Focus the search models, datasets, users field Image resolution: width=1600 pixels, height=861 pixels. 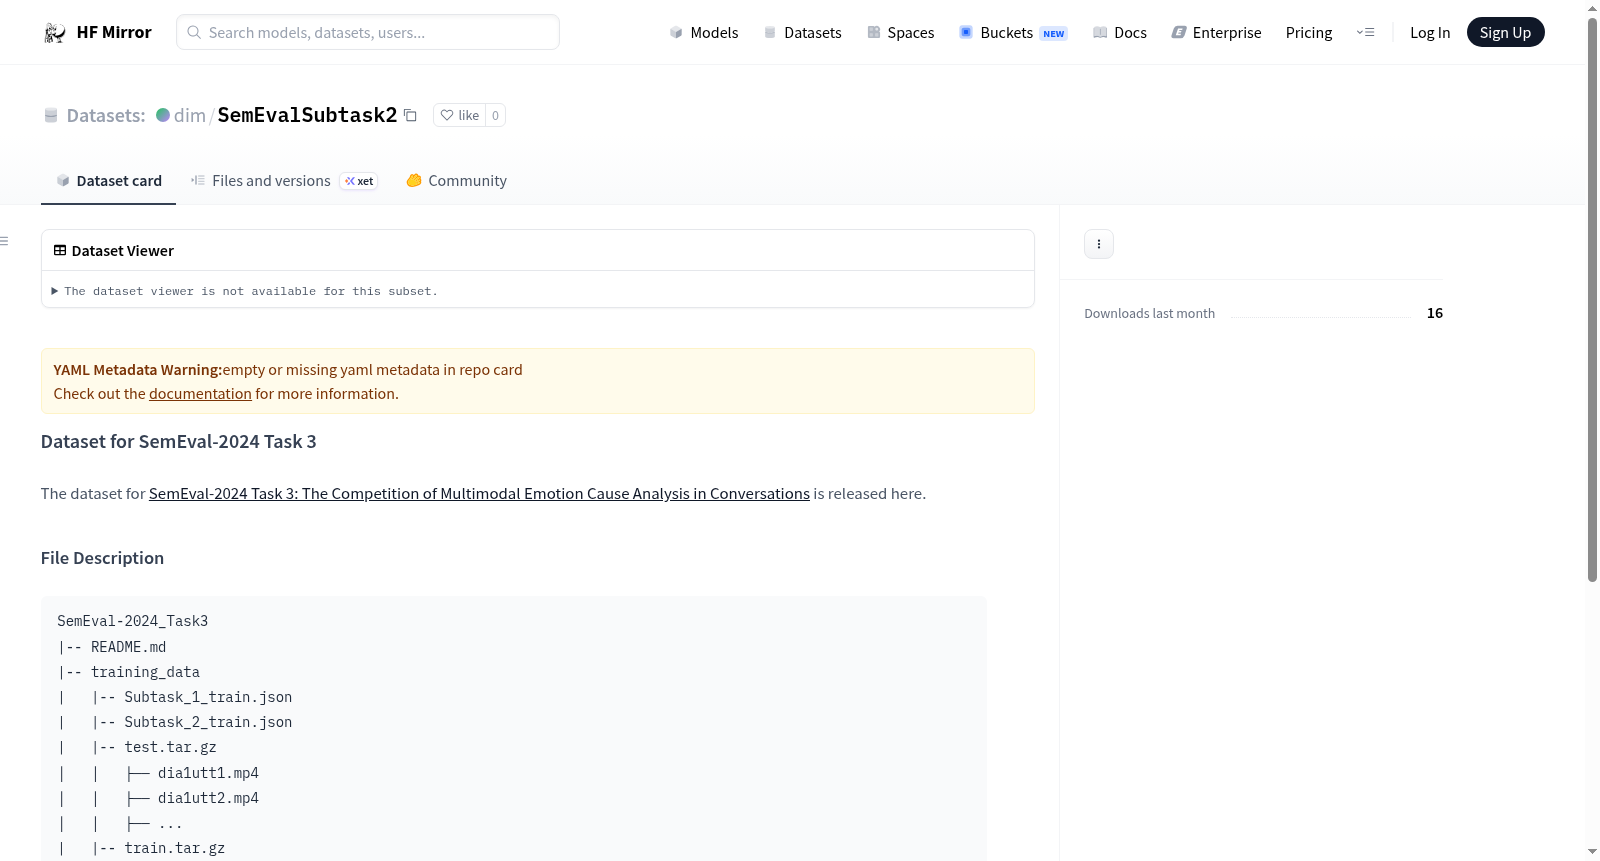pyautogui.click(x=368, y=32)
